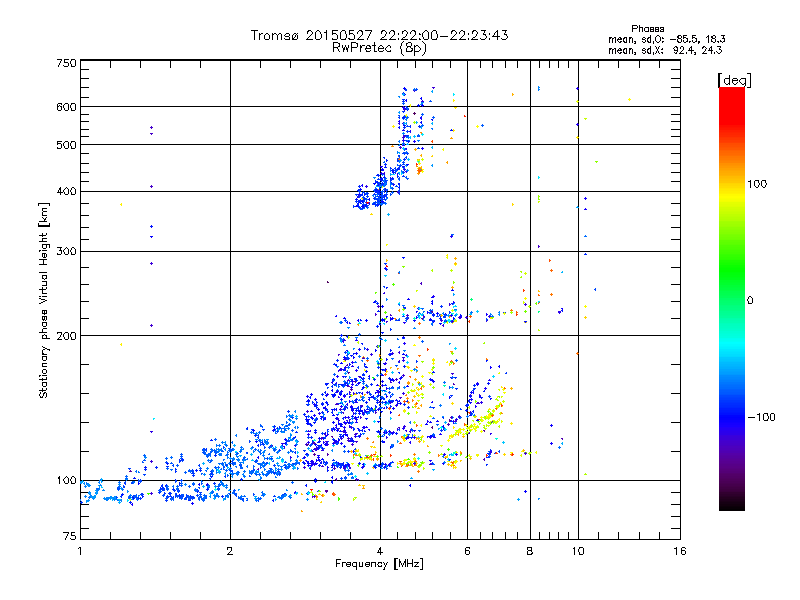Click the blue echo cluster near 400 km
This screenshot has height=600, width=800.
coord(371,194)
